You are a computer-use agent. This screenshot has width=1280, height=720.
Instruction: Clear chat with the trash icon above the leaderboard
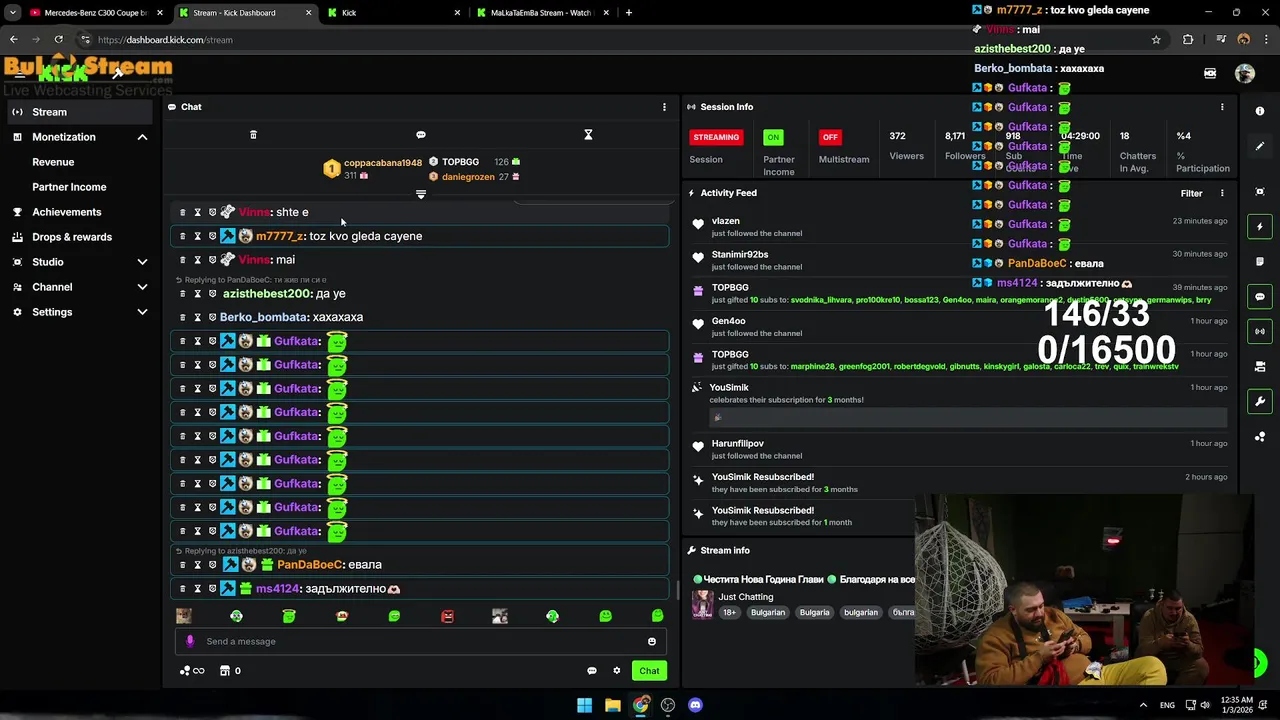coord(253,135)
